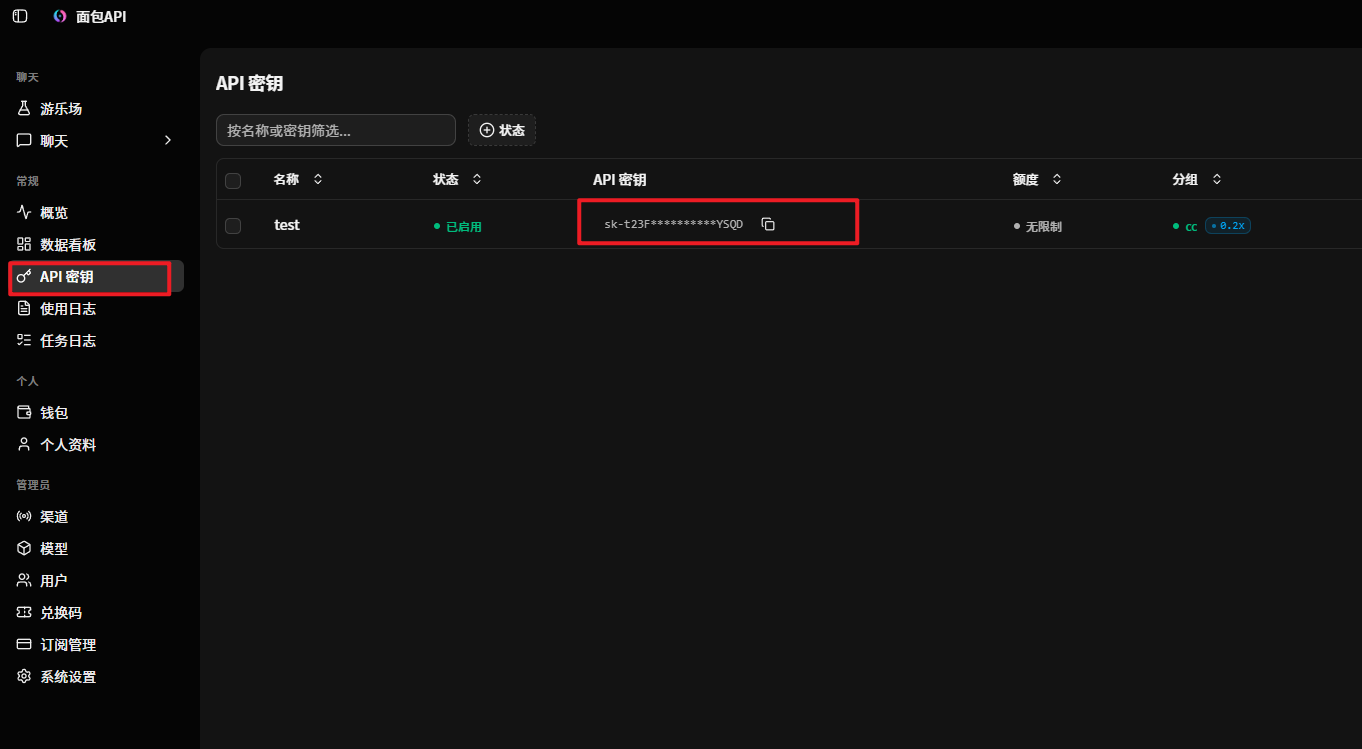Open 游乐场 flask icon
Image resolution: width=1362 pixels, height=749 pixels.
click(25, 109)
